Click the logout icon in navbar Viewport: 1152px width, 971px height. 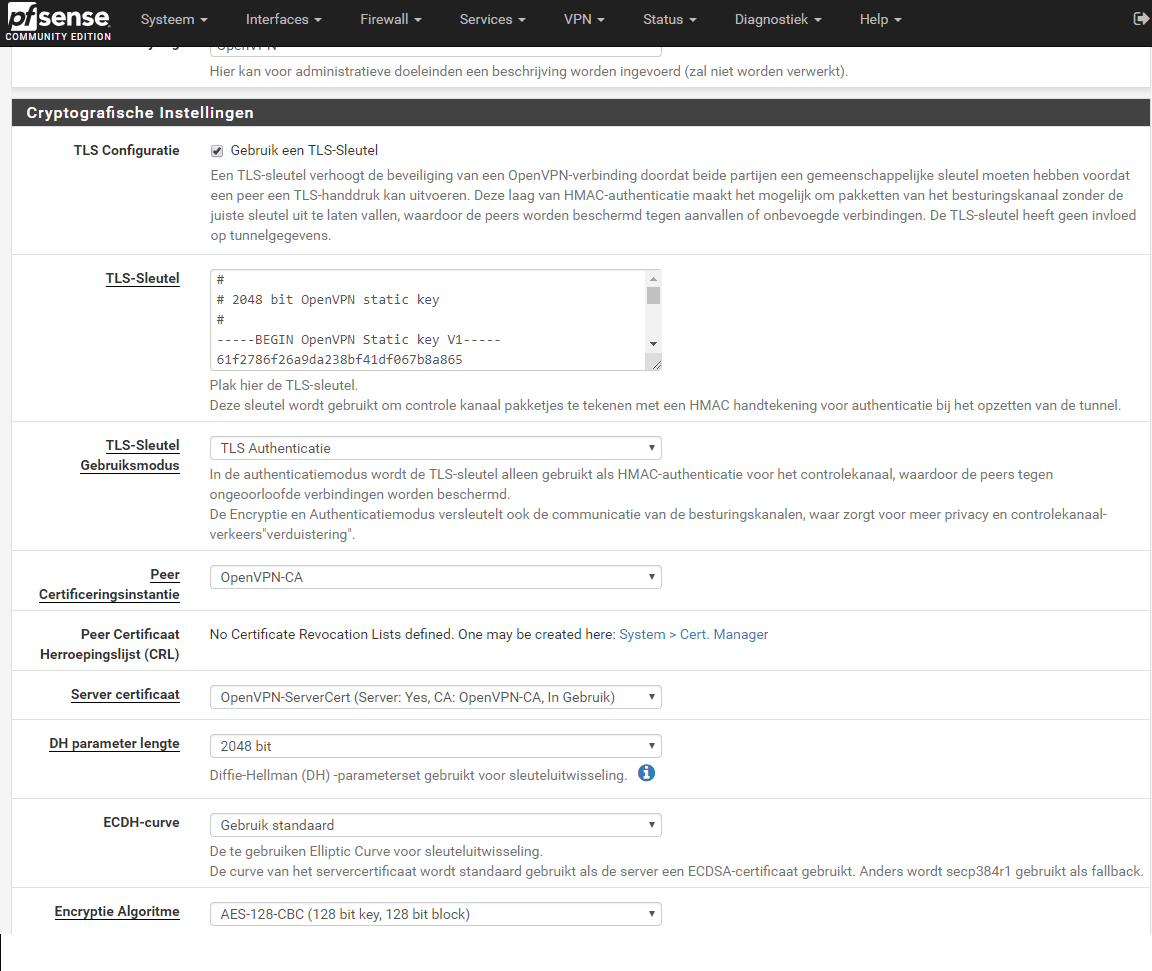[1141, 19]
